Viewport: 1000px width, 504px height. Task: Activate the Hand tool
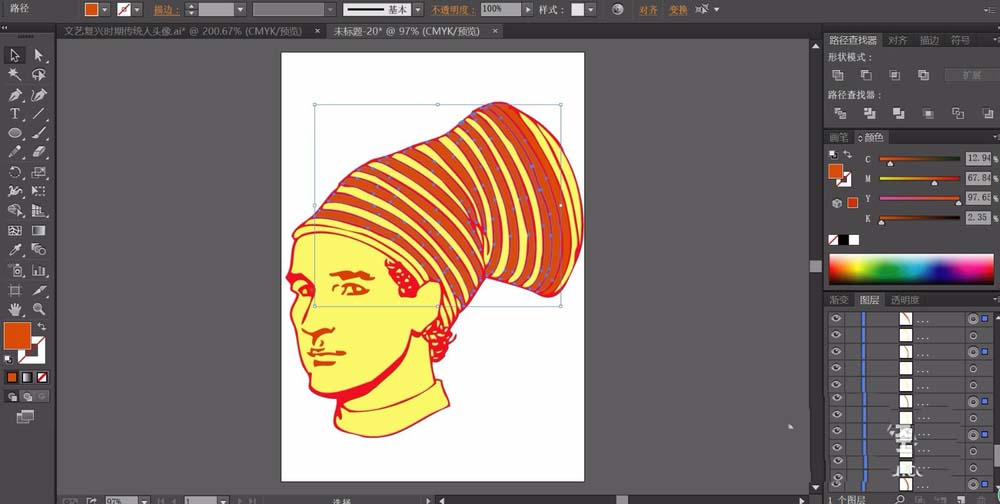point(15,309)
